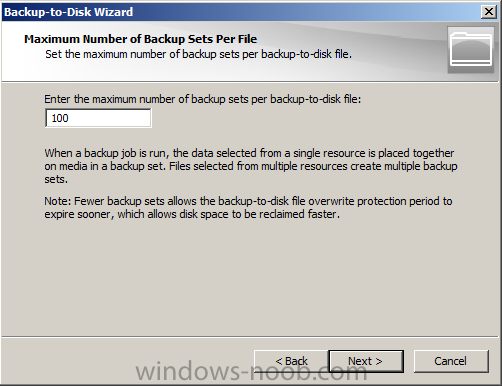The height and width of the screenshot is (386, 502).
Task: Click the horizontal separator line above the buttons
Action: [251, 337]
